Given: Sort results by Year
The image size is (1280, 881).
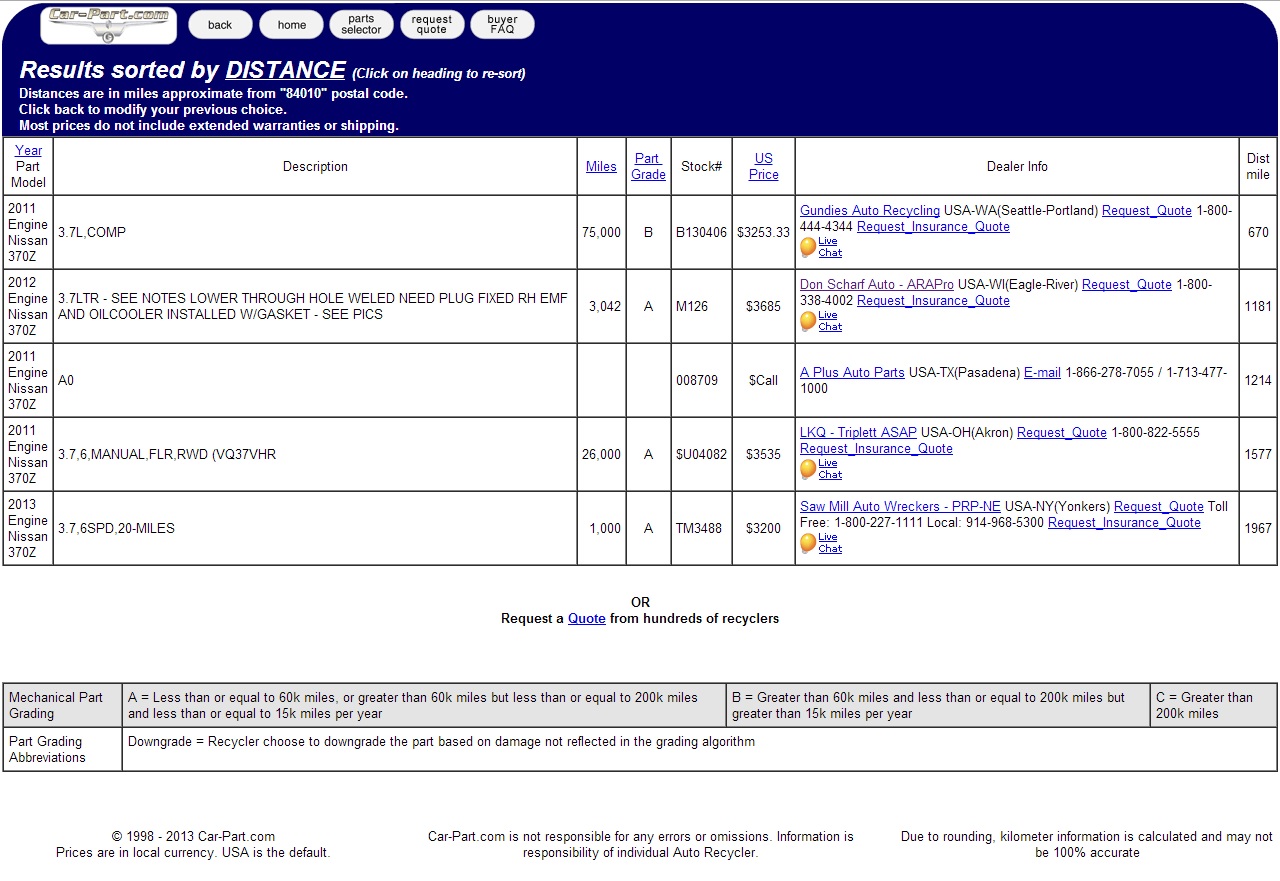Looking at the screenshot, I should (29, 151).
